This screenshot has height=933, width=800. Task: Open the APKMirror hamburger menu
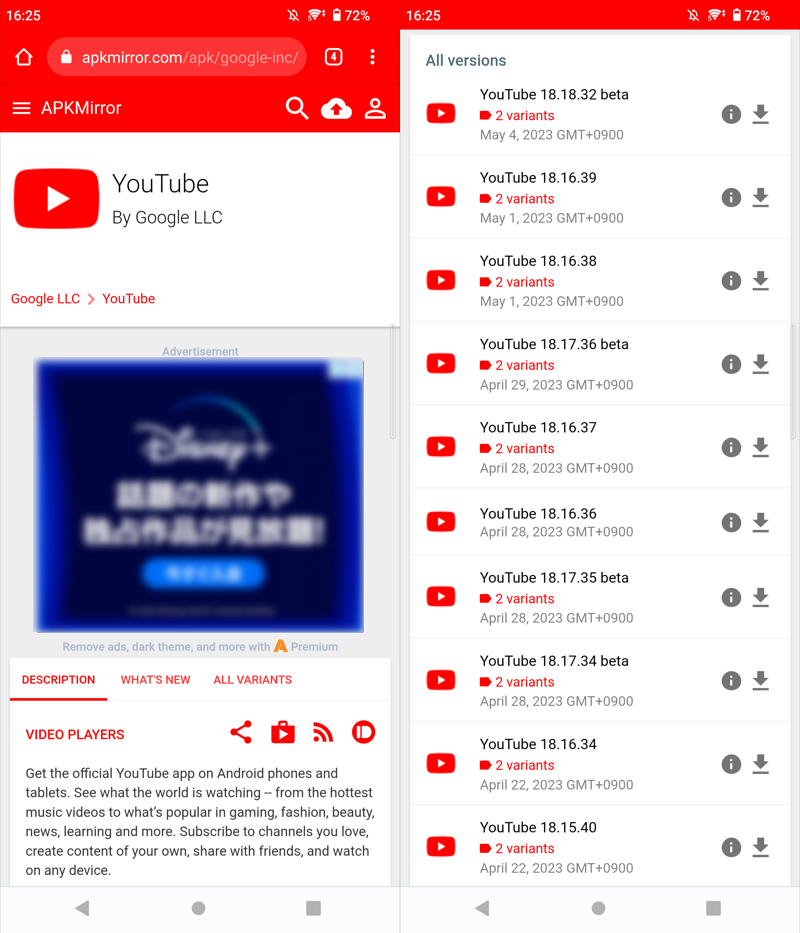21,108
